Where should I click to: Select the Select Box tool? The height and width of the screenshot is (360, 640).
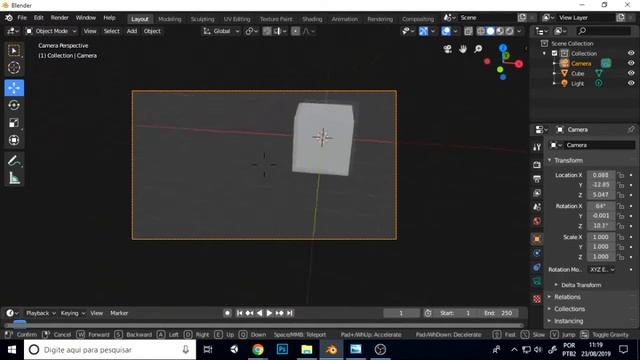14,50
